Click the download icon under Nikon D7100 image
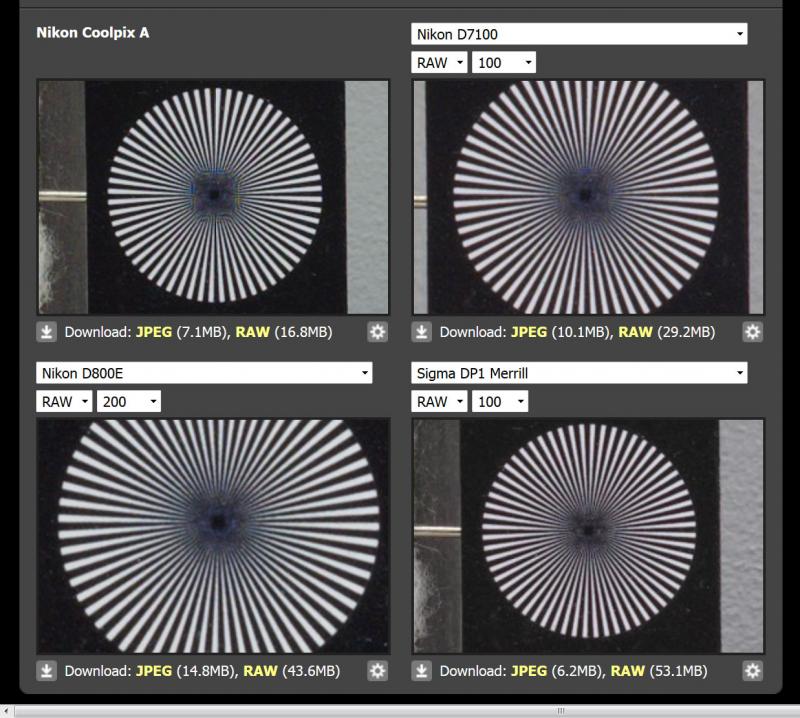Image resolution: width=800 pixels, height=718 pixels. click(x=421, y=332)
